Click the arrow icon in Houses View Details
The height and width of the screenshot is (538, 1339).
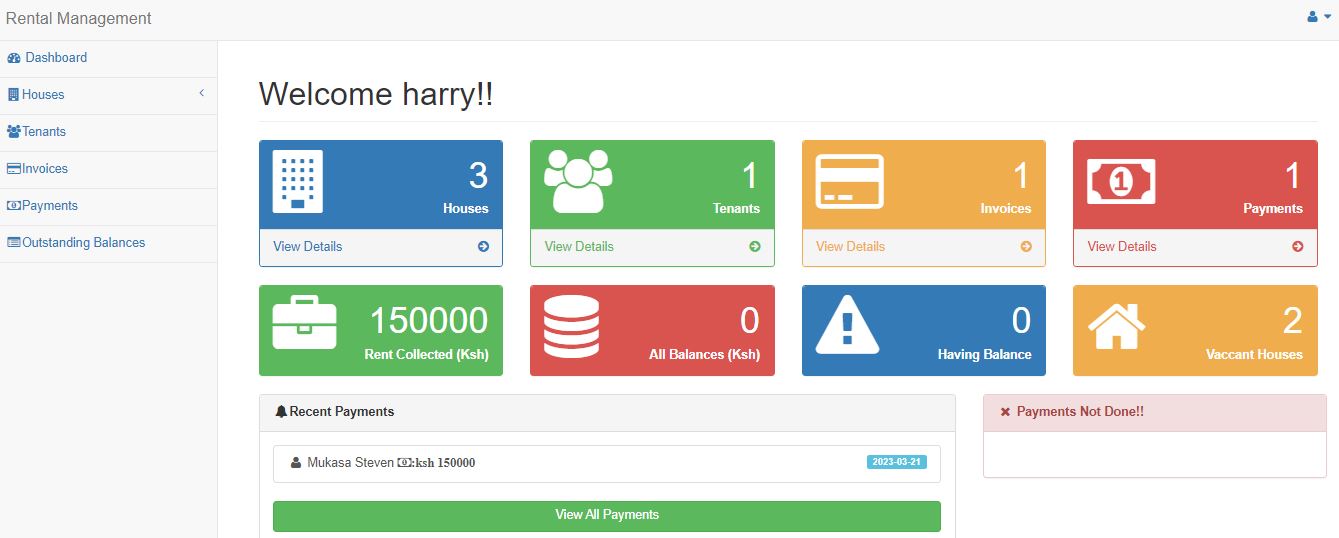pyautogui.click(x=483, y=246)
